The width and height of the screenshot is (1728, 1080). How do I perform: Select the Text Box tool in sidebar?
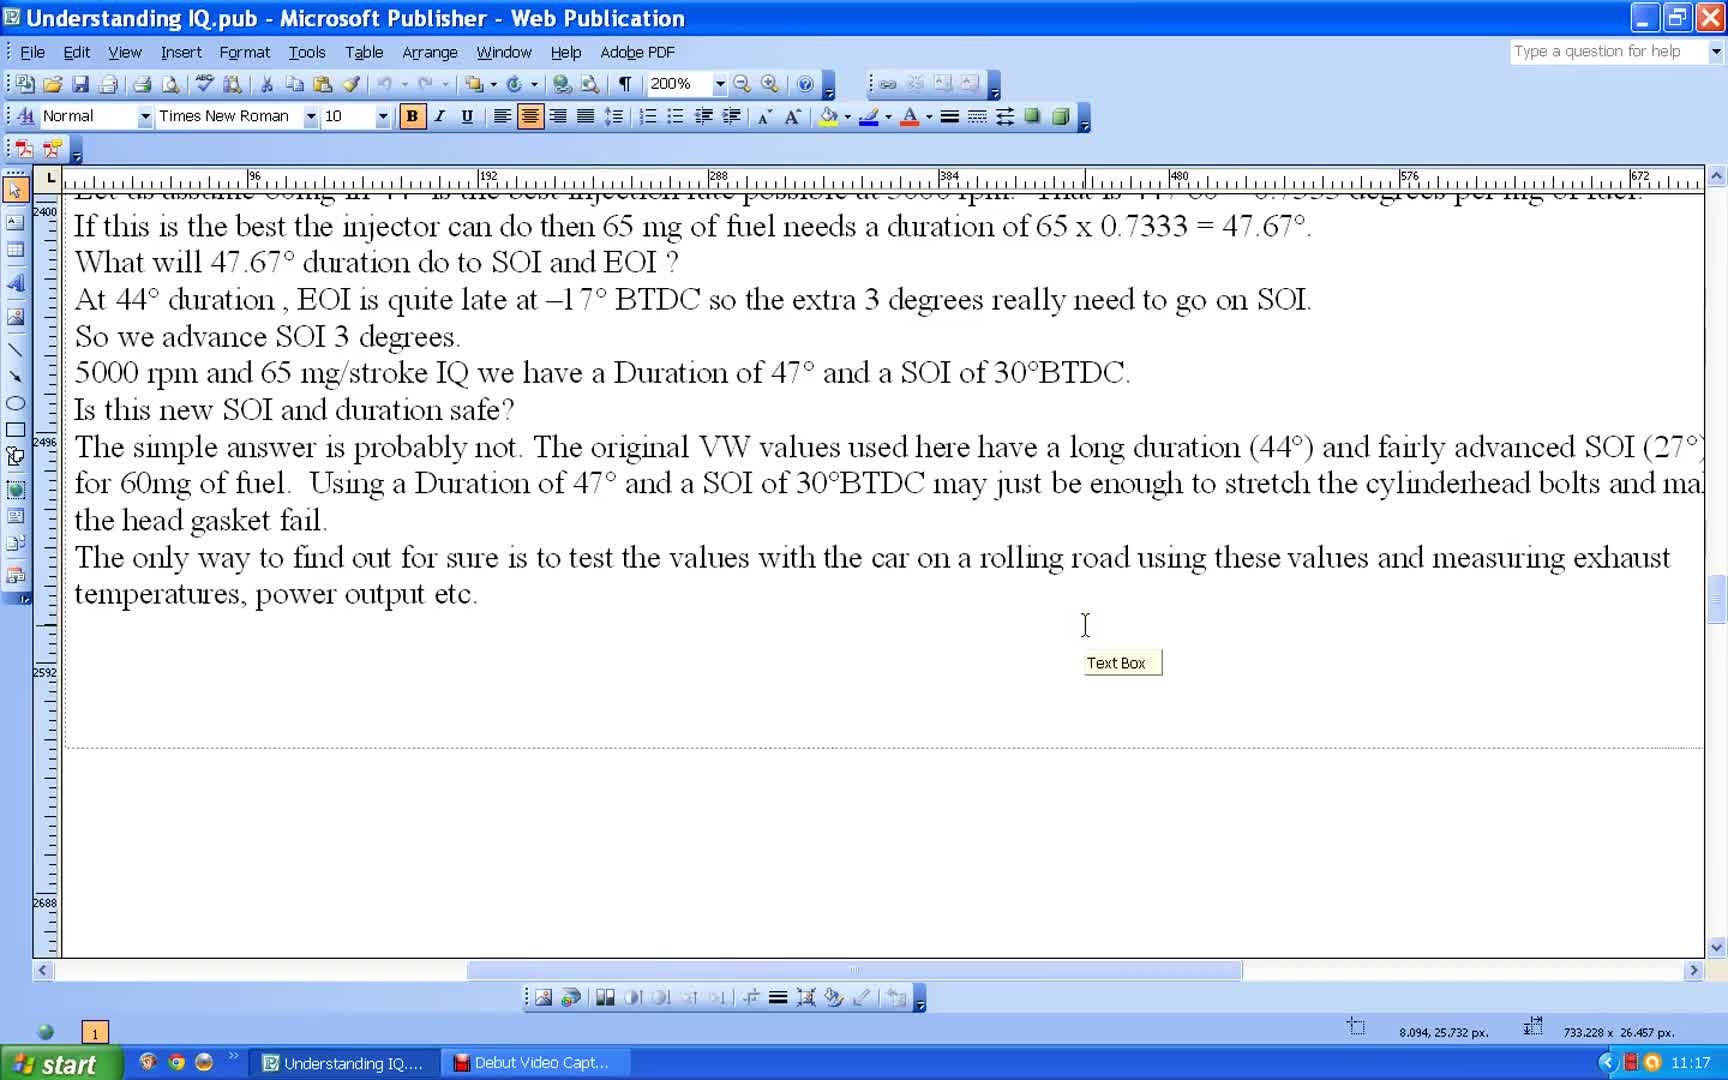point(15,222)
